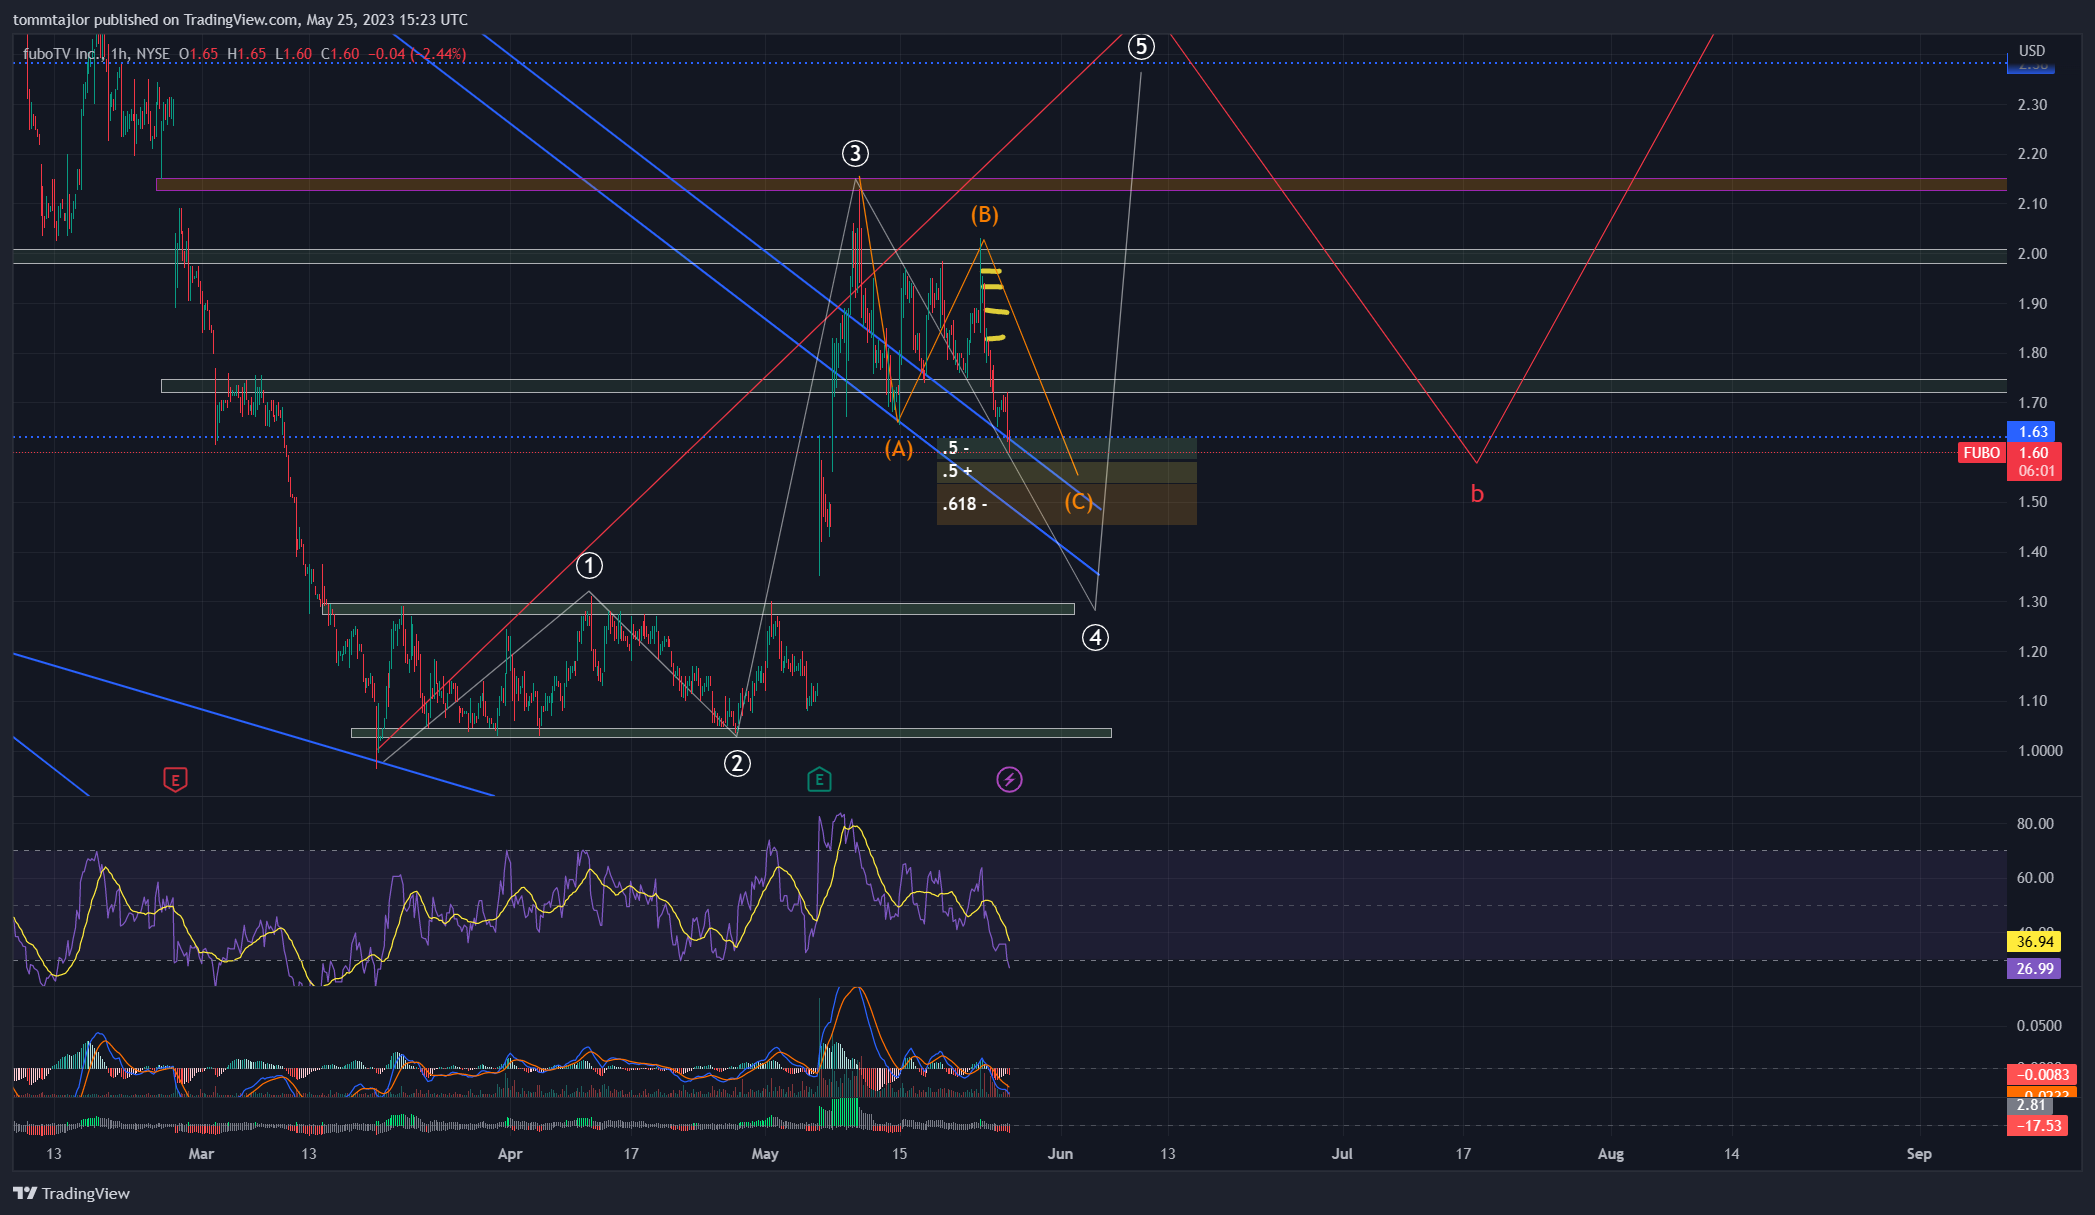Click the 1.0000 price axis label
The width and height of the screenshot is (2095, 1215).
(x=2040, y=751)
